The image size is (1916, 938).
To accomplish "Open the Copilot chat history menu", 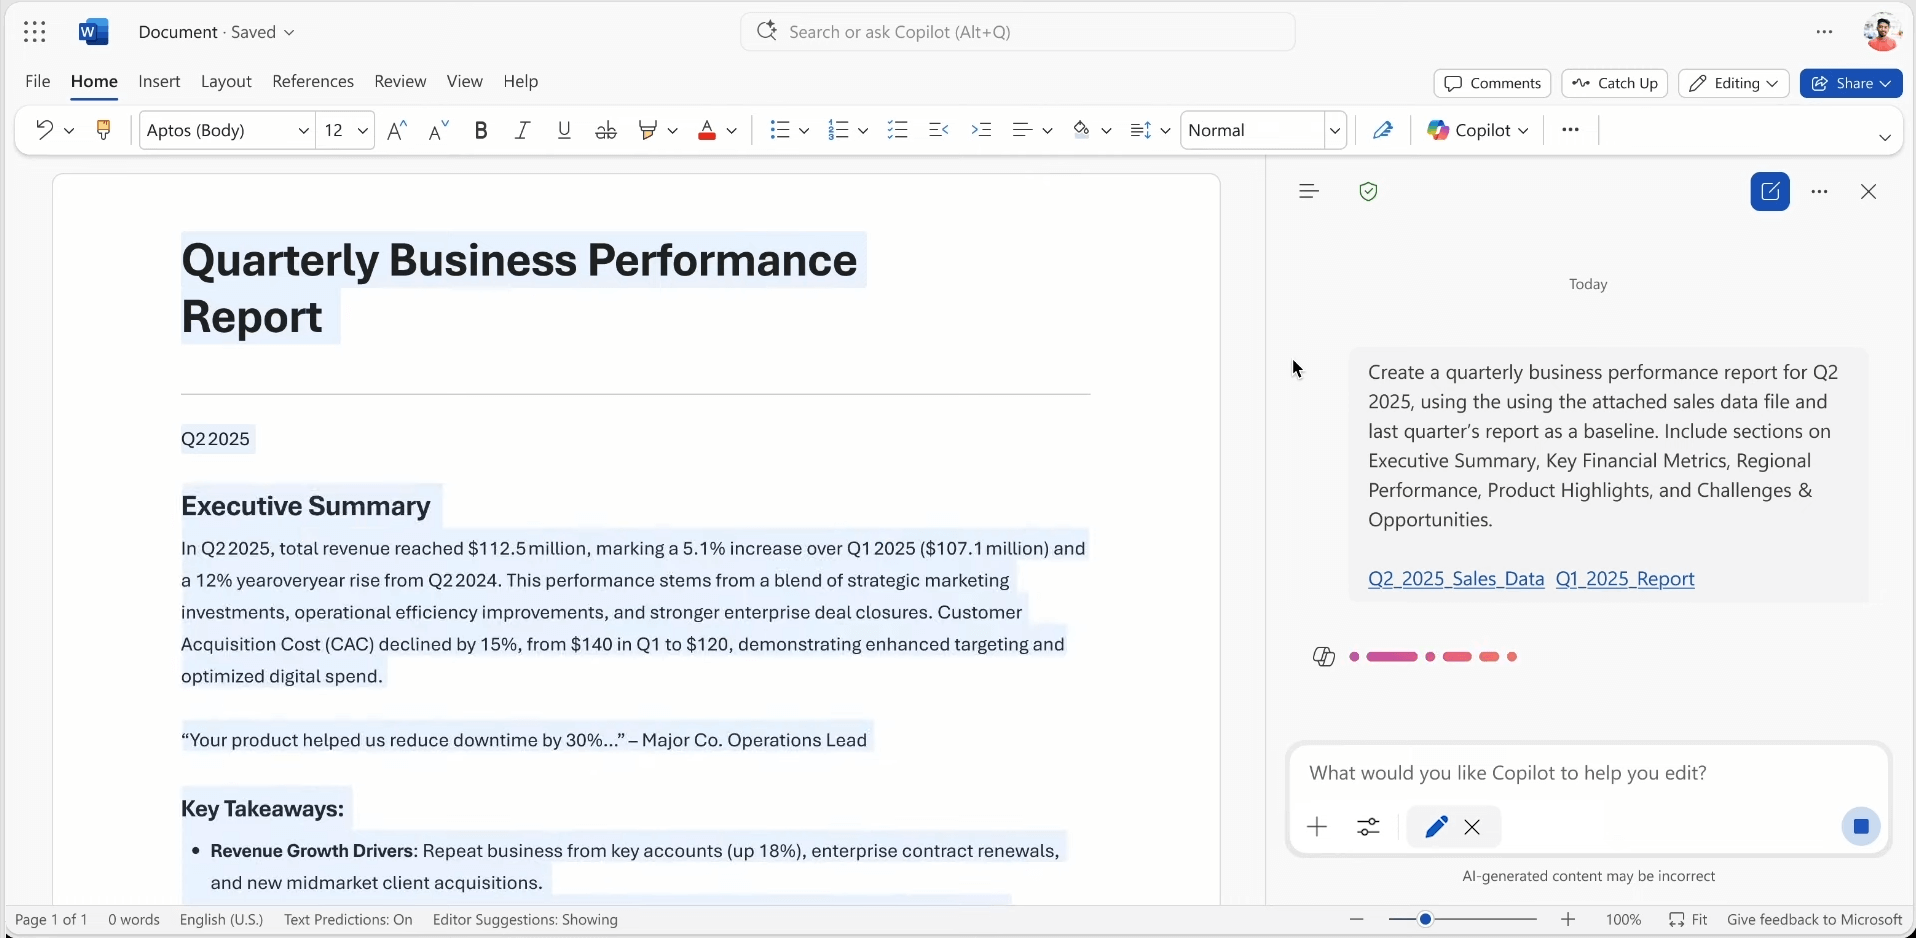I will 1309,191.
